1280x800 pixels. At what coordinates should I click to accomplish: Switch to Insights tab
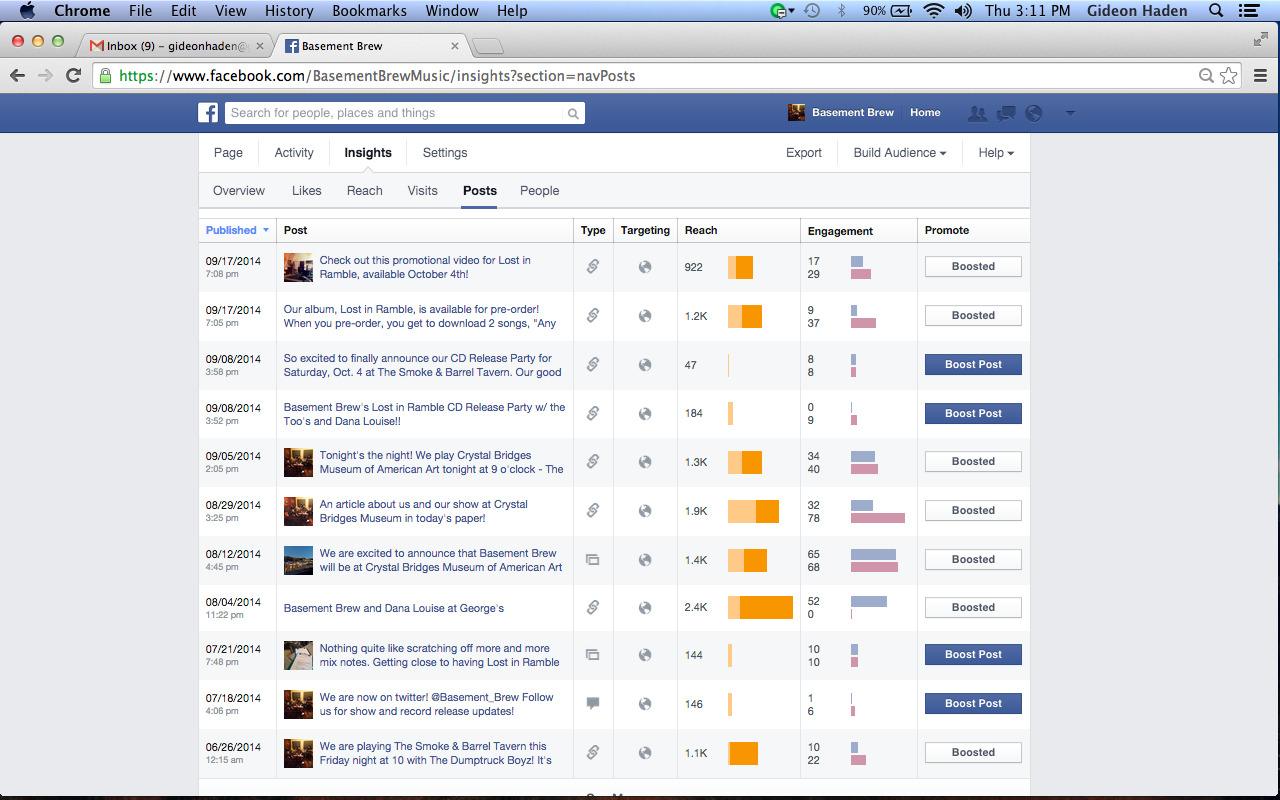pyautogui.click(x=368, y=153)
